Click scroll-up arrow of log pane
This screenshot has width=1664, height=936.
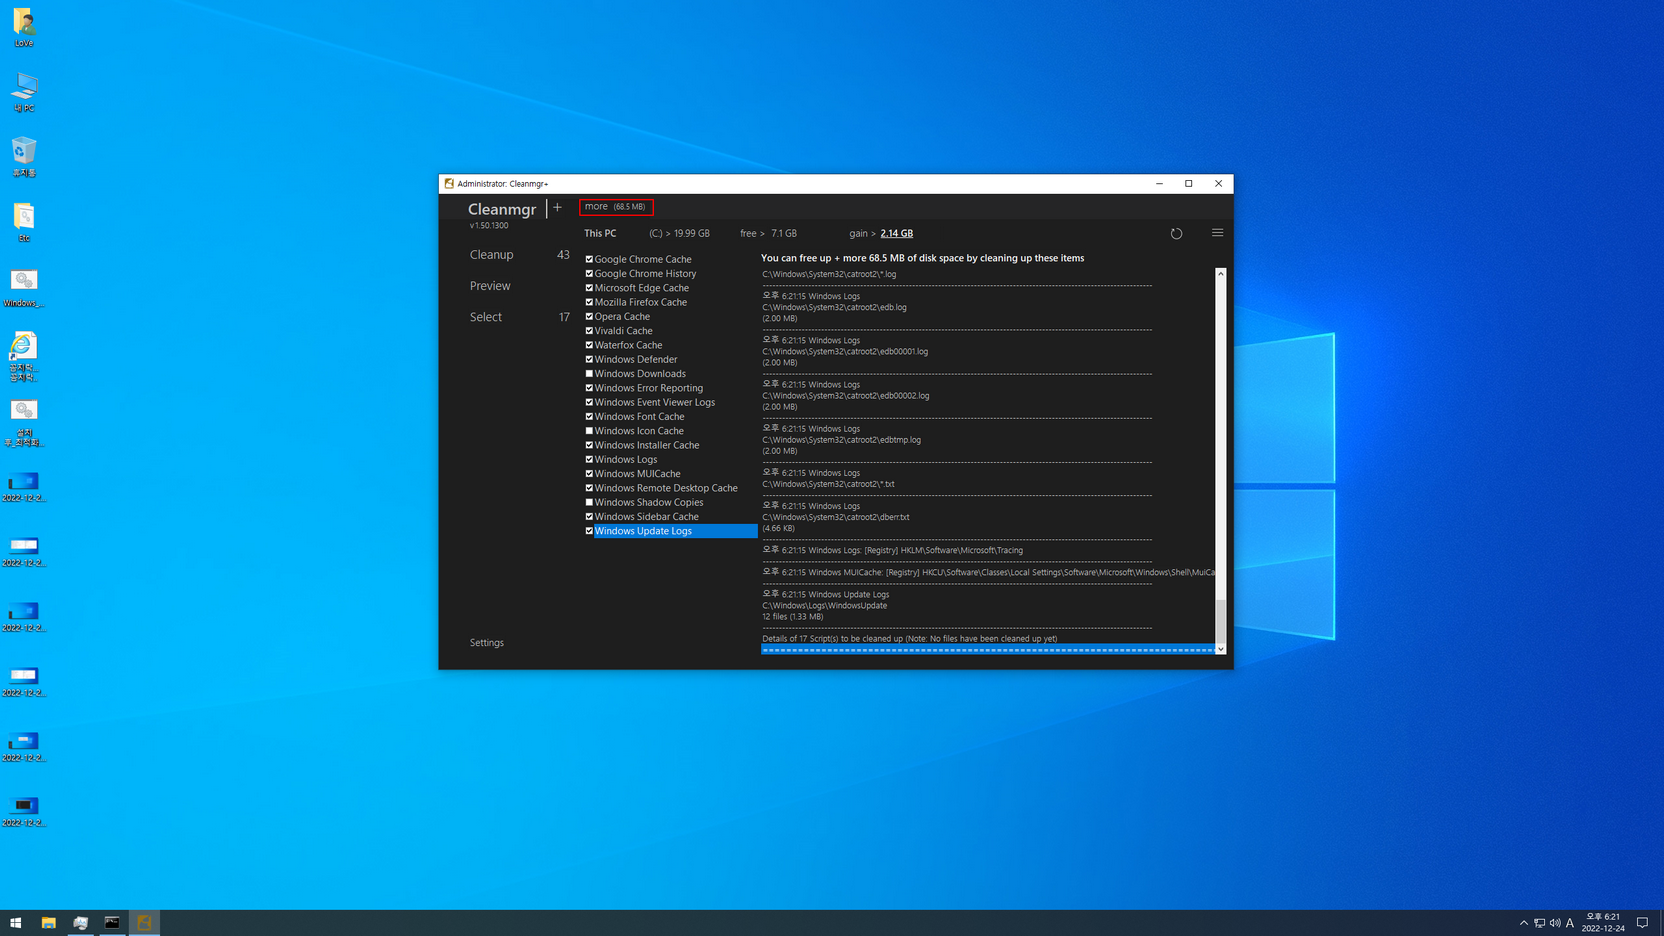pos(1220,273)
